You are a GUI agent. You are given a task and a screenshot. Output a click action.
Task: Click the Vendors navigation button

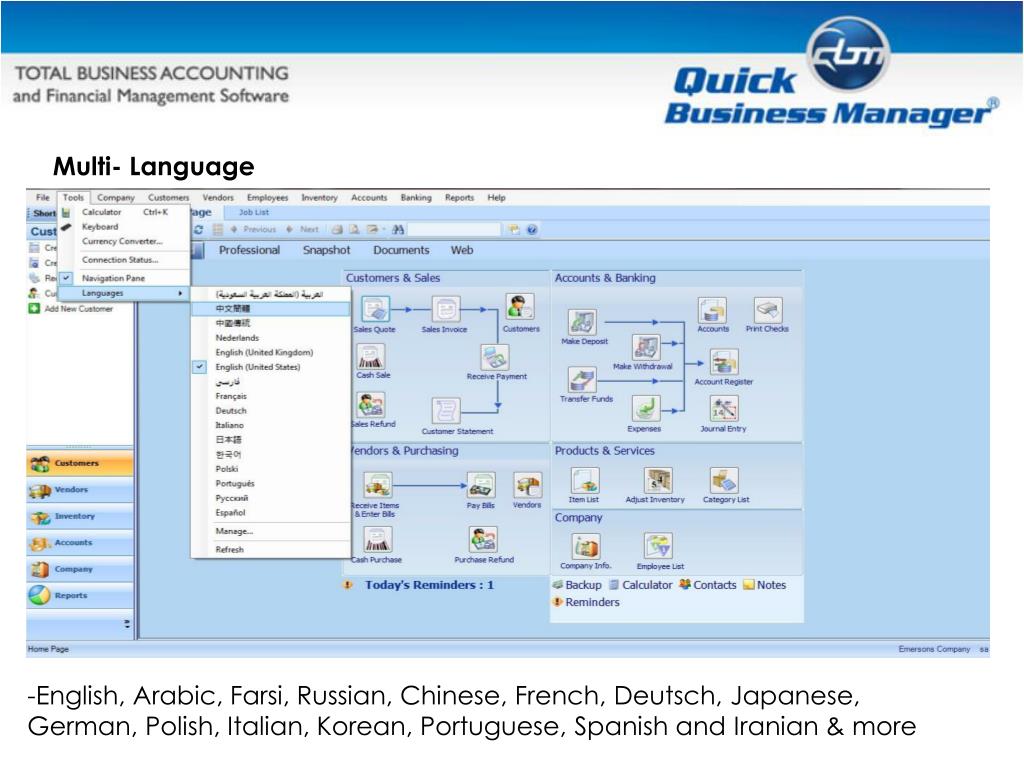click(80, 490)
